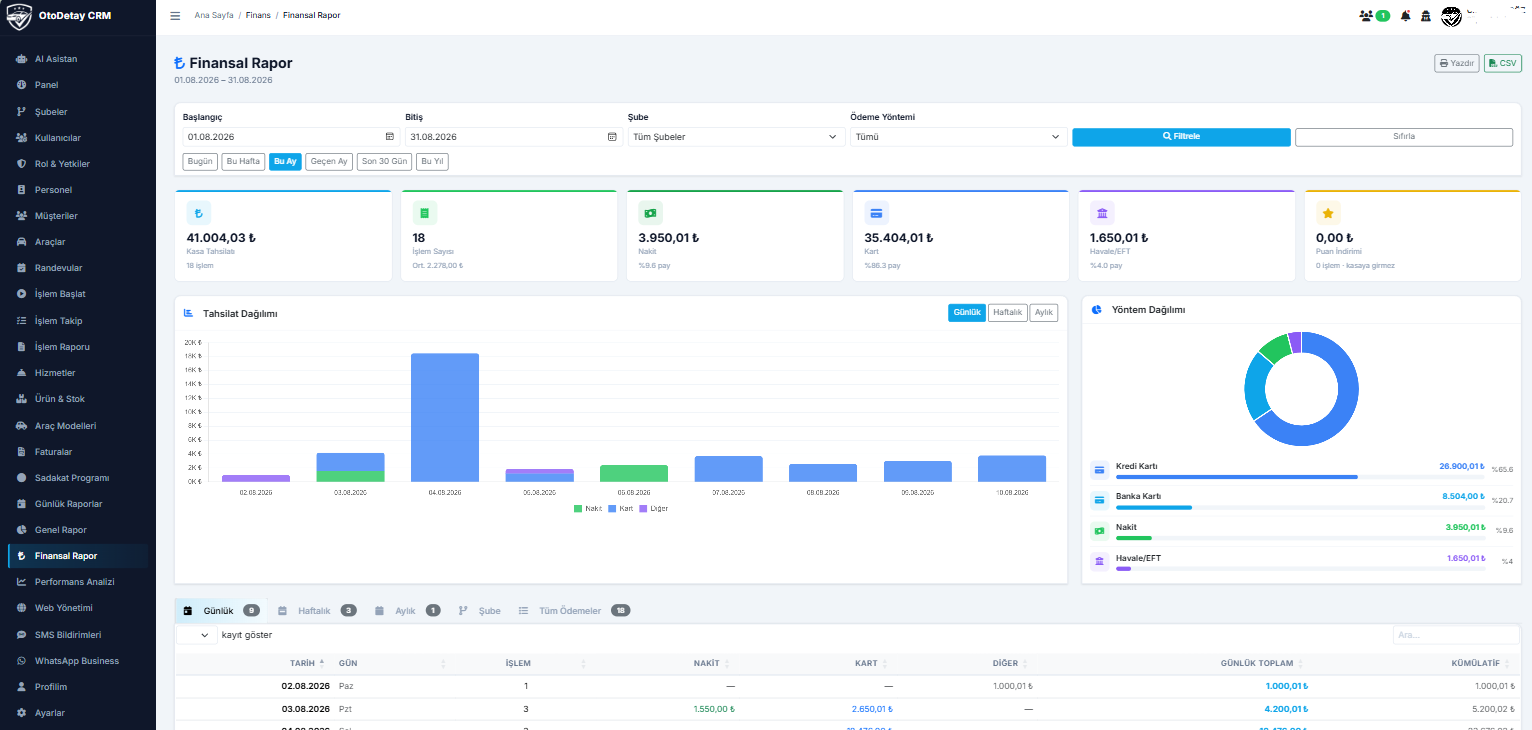
Task: Open the Ödeme Yöntemi dropdown
Action: (x=959, y=137)
